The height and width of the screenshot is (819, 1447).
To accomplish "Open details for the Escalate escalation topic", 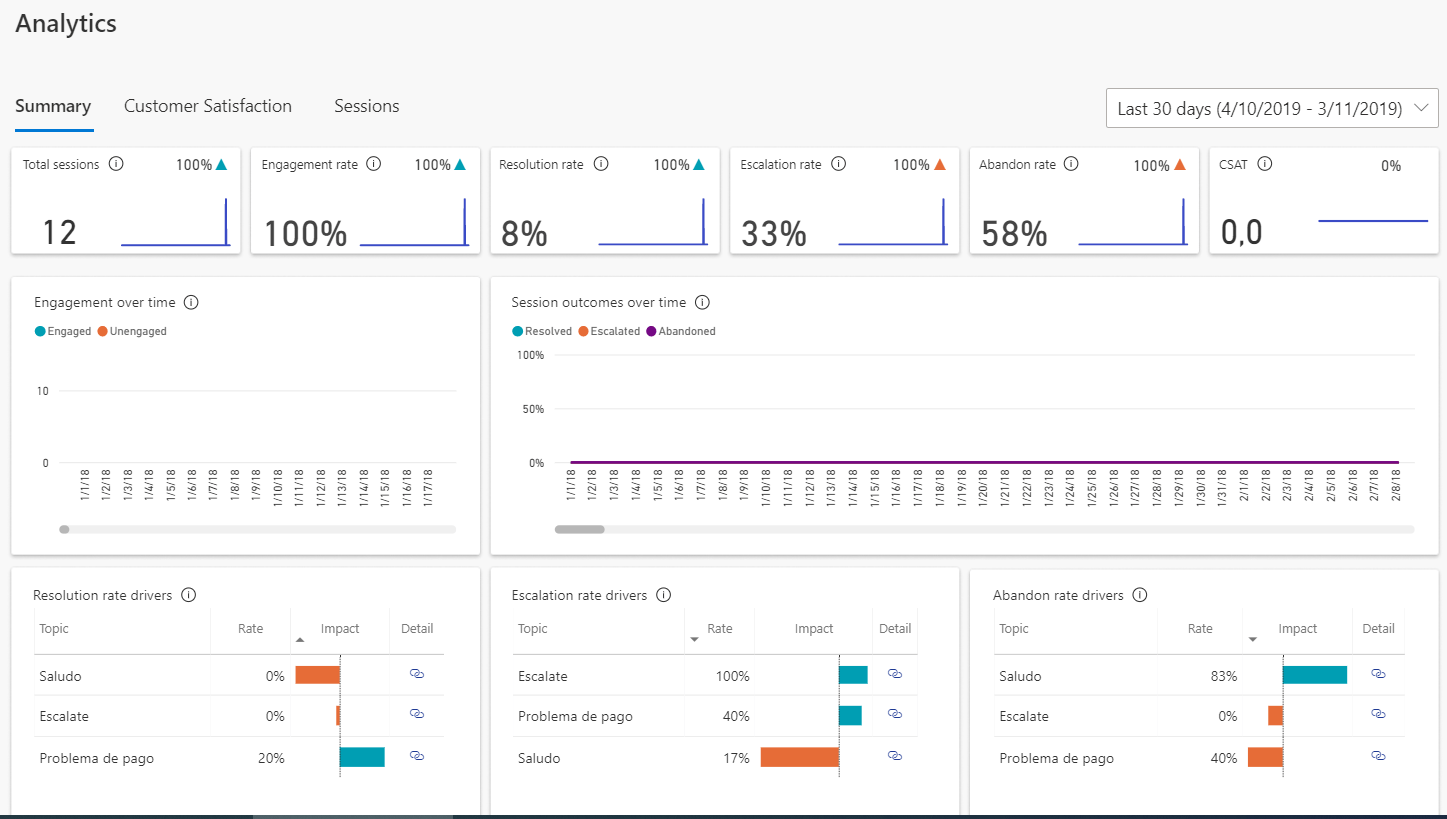I will click(x=895, y=675).
